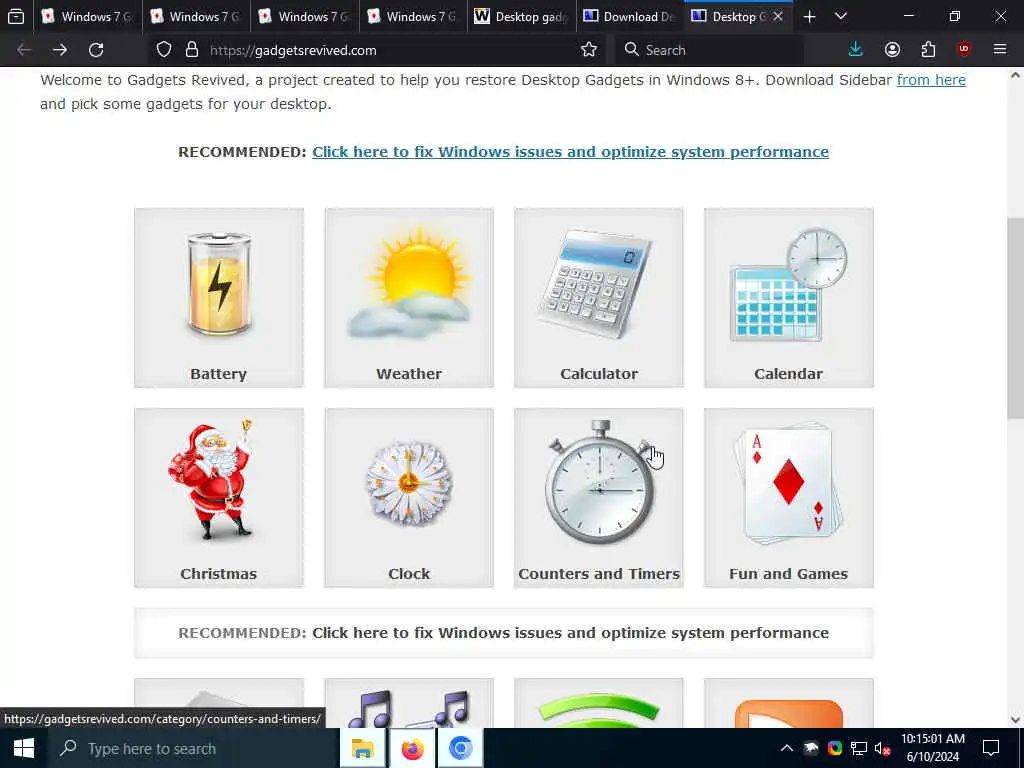Viewport: 1024px width, 768px height.
Task: Open the Firefox application menu
Action: [1000, 50]
